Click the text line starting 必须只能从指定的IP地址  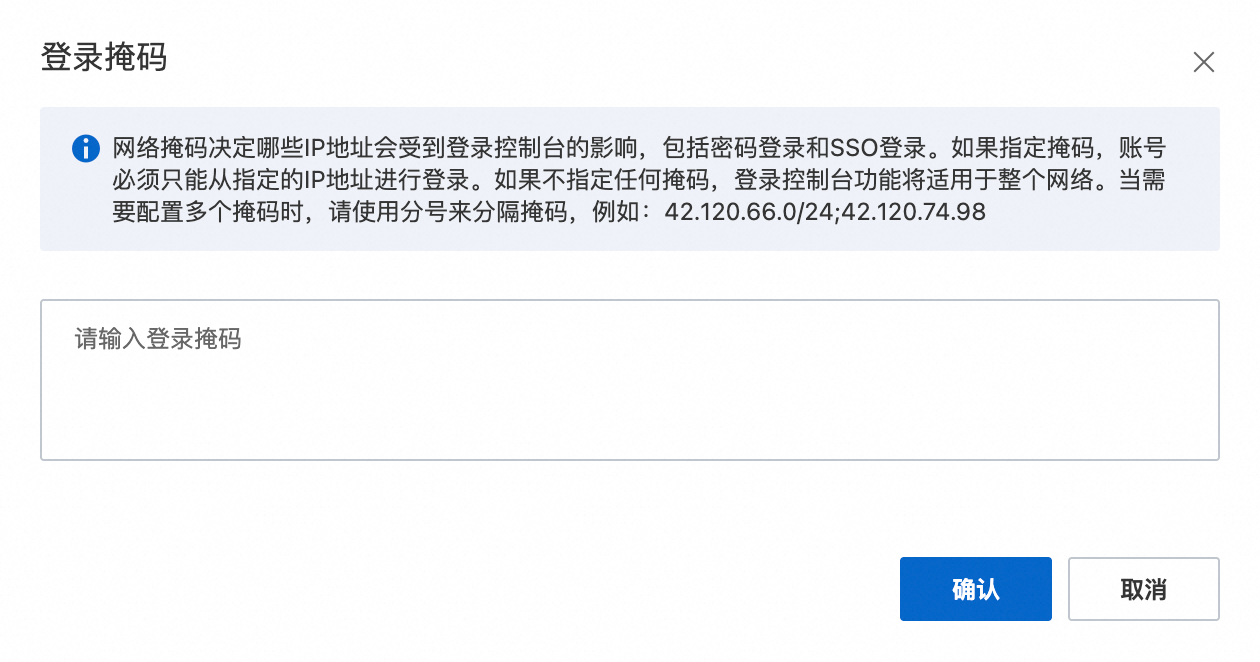pos(639,181)
